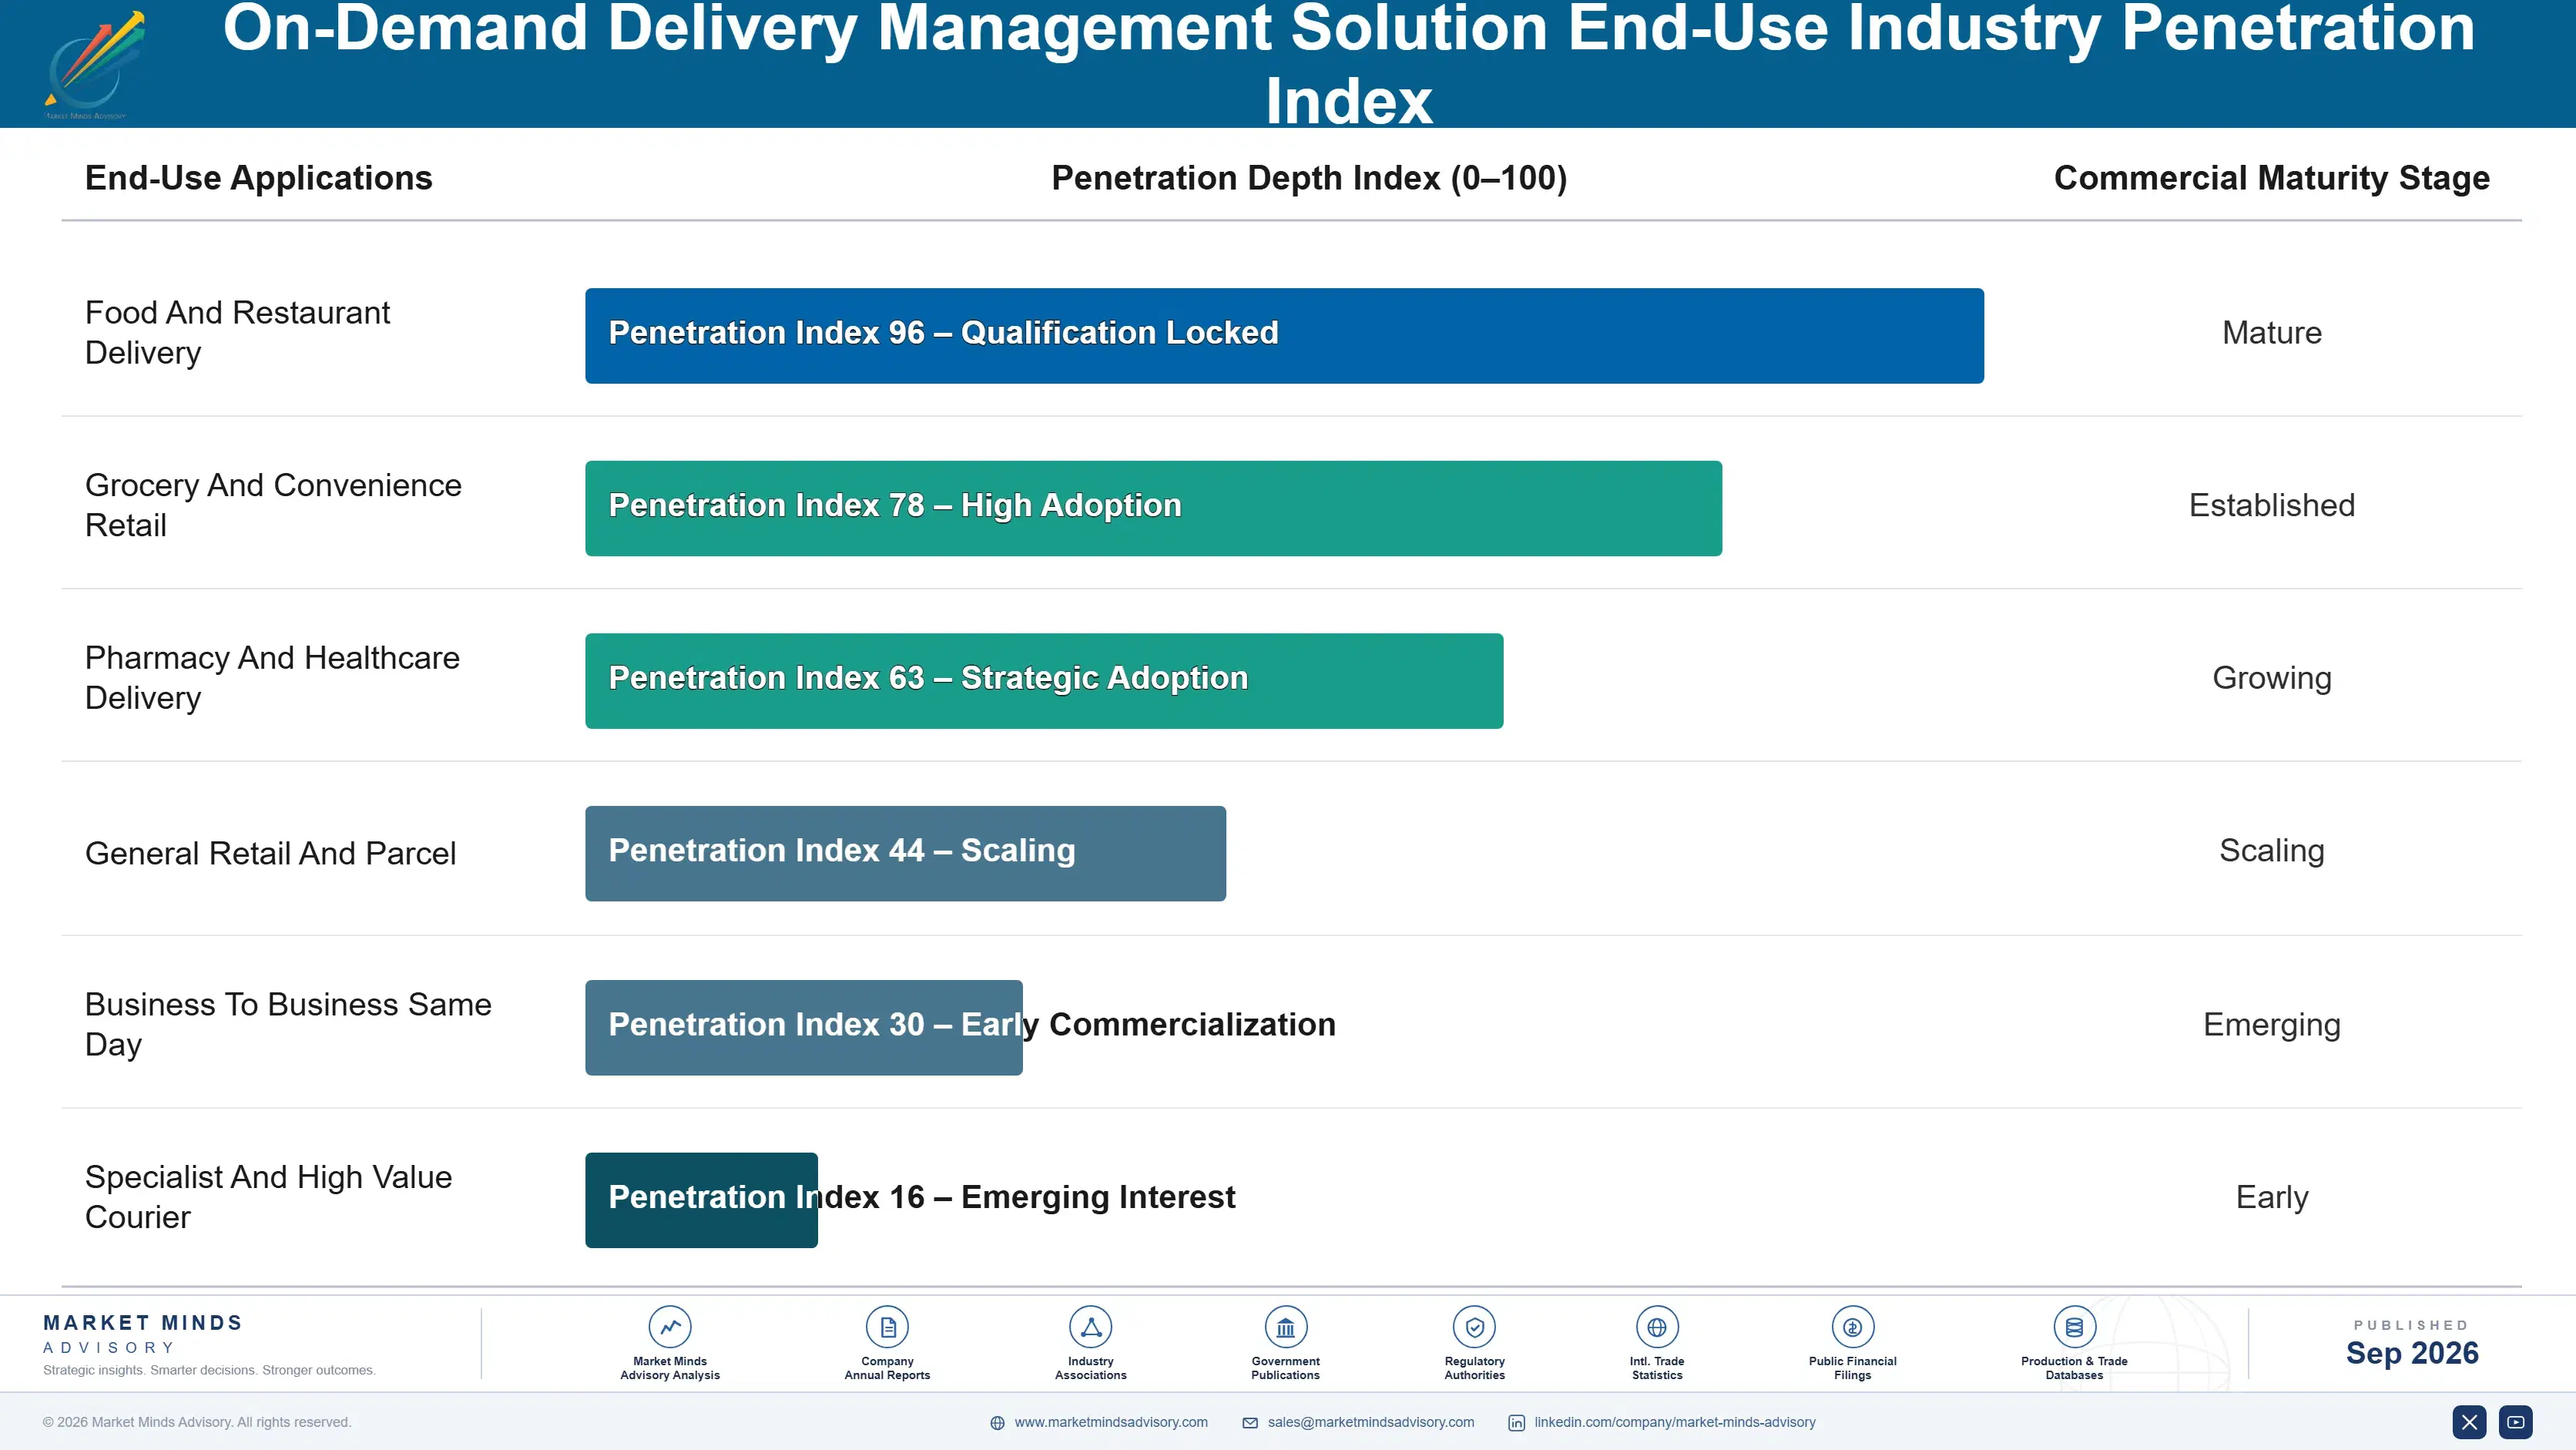Select Specialist And High Value Courier label
Viewport: 2576px width, 1450px height.
click(268, 1197)
